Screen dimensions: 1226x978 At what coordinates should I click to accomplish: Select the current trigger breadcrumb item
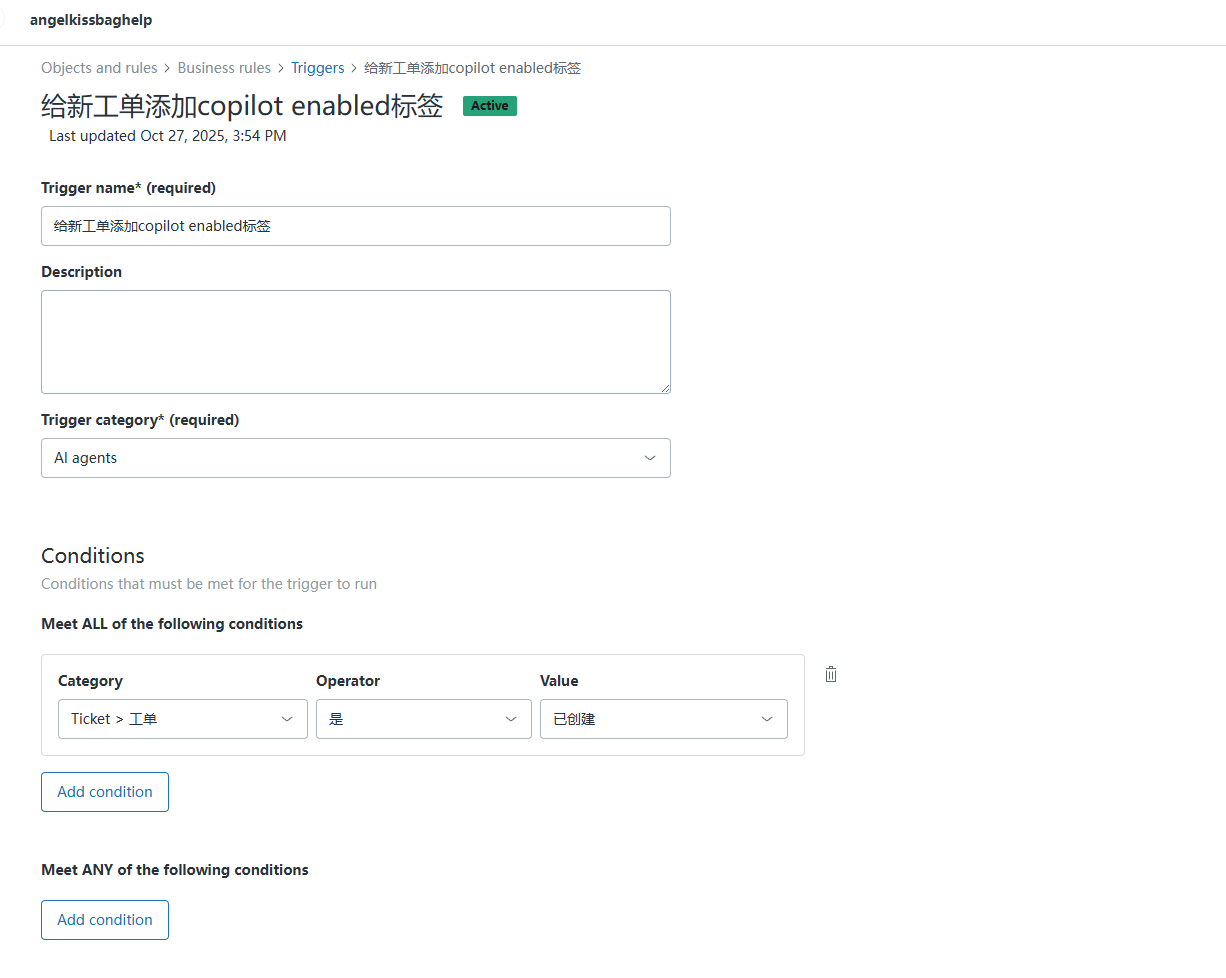(x=472, y=68)
